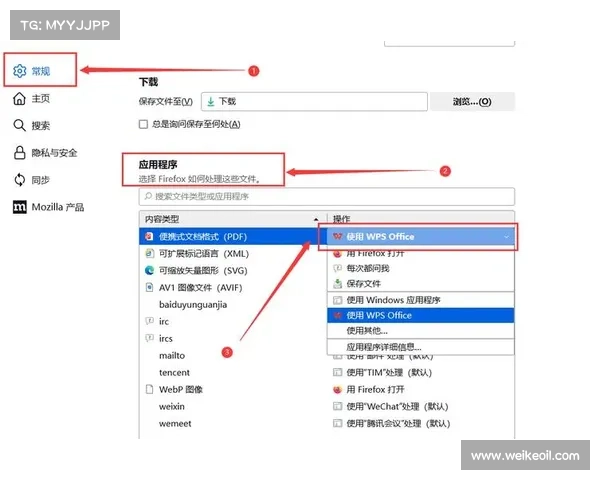This screenshot has width=600, height=480.
Task: Click the 保存文件 save icon in dropdown
Action: [x=338, y=284]
